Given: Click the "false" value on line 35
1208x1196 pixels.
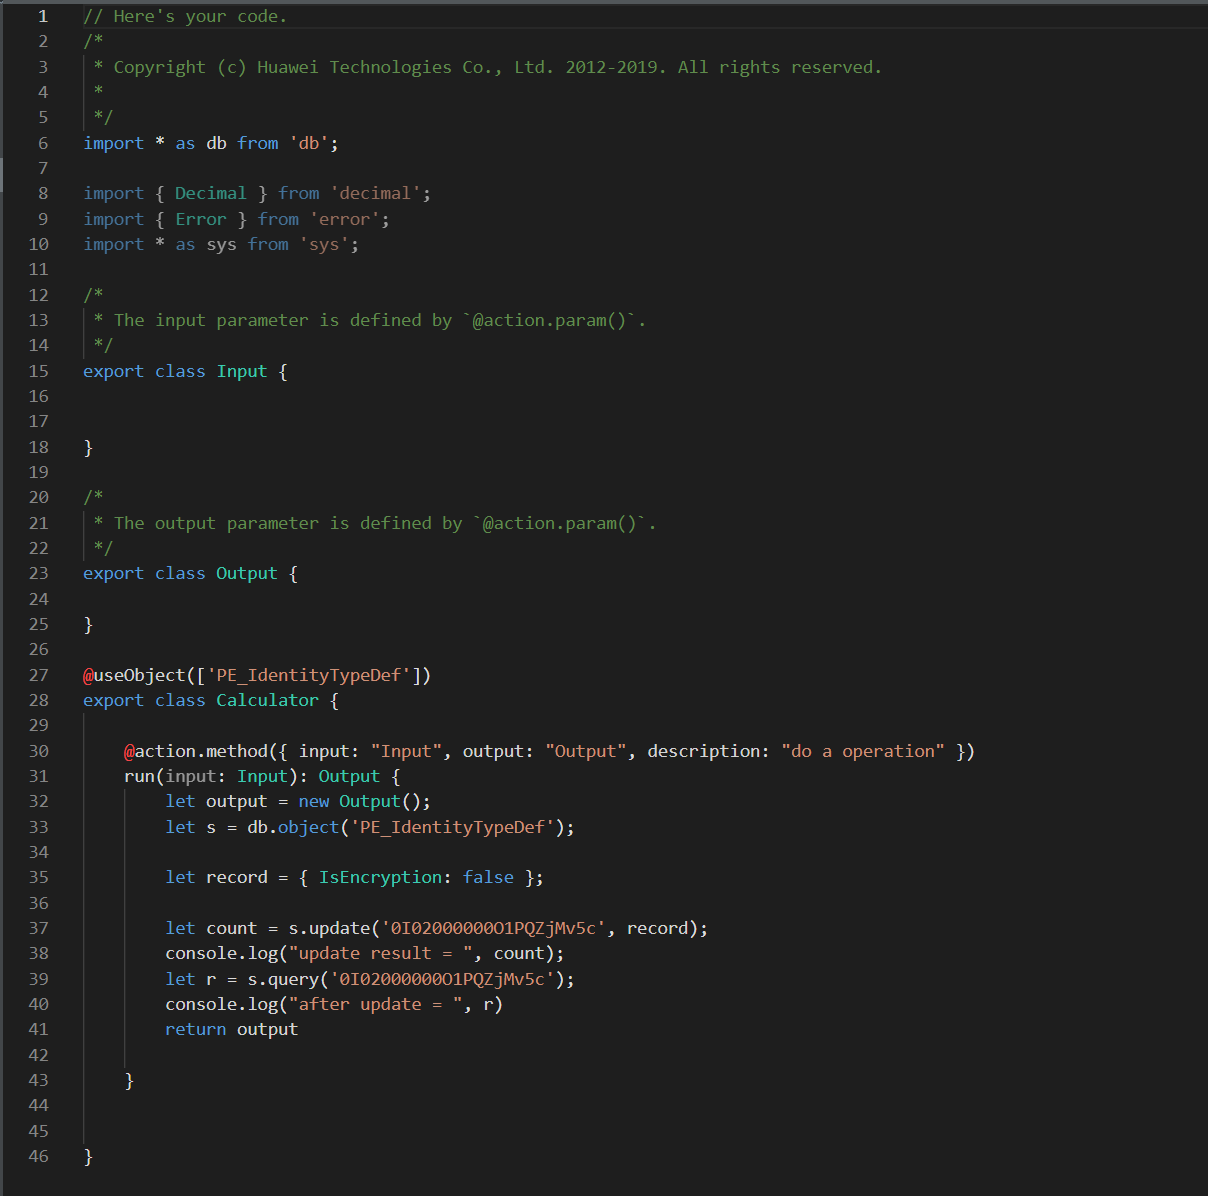Looking at the screenshot, I should click(489, 877).
